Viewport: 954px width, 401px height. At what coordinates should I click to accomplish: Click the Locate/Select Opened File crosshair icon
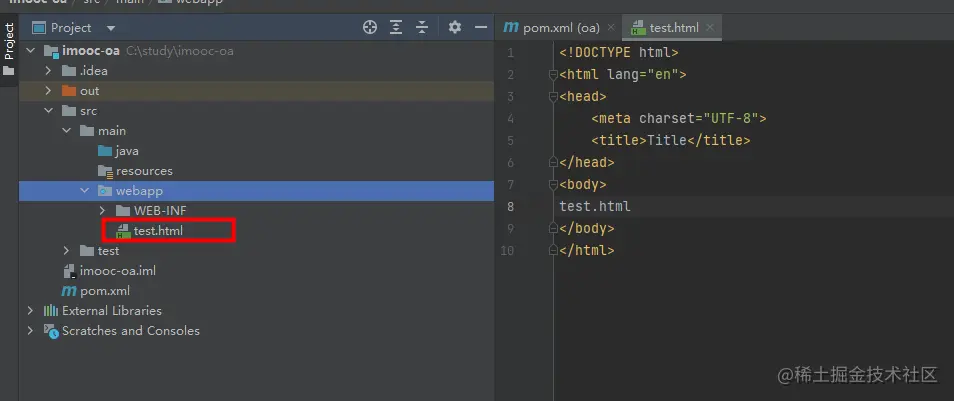[370, 27]
